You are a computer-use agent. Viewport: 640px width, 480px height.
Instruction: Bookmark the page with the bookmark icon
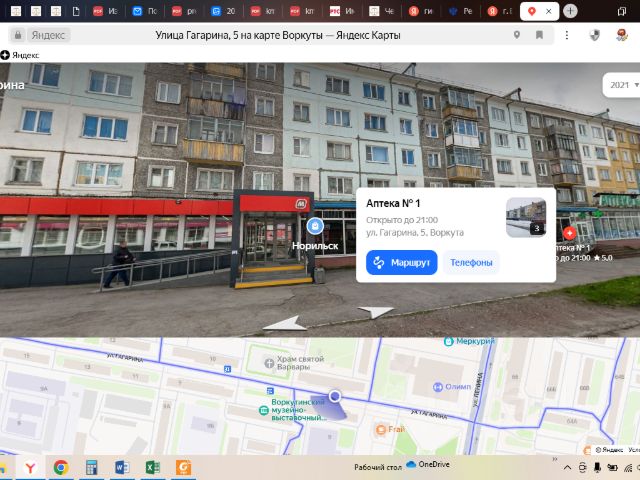click(x=539, y=35)
